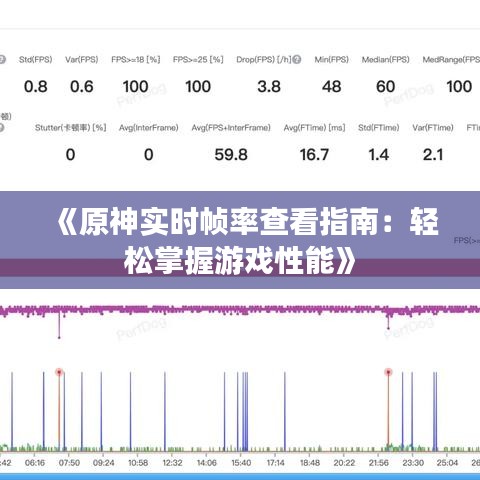Click the Var(FPS) label
This screenshot has width=480, height=480.
click(x=82, y=60)
